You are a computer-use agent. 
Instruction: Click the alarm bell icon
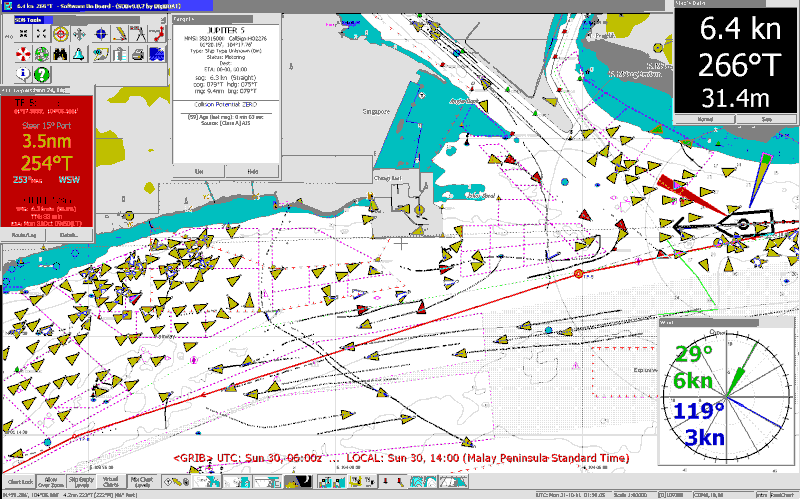coord(78,53)
